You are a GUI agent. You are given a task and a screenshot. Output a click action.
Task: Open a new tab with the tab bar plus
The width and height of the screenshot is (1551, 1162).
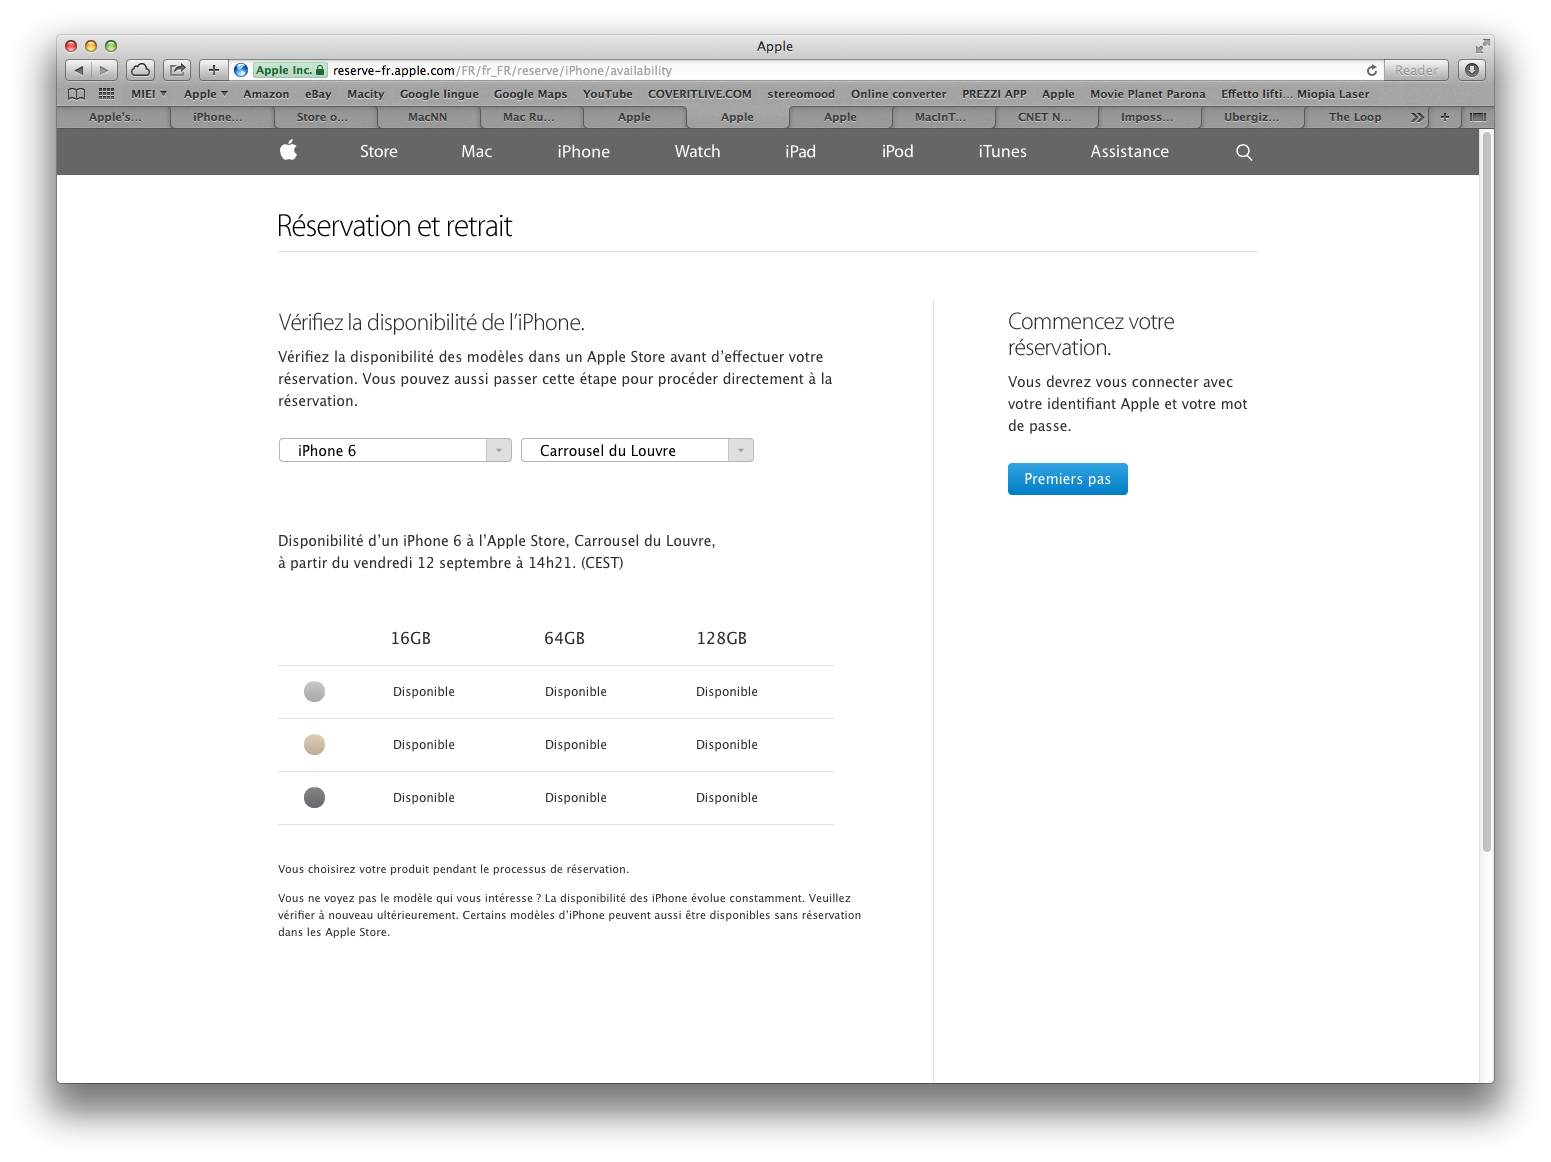(x=1444, y=117)
